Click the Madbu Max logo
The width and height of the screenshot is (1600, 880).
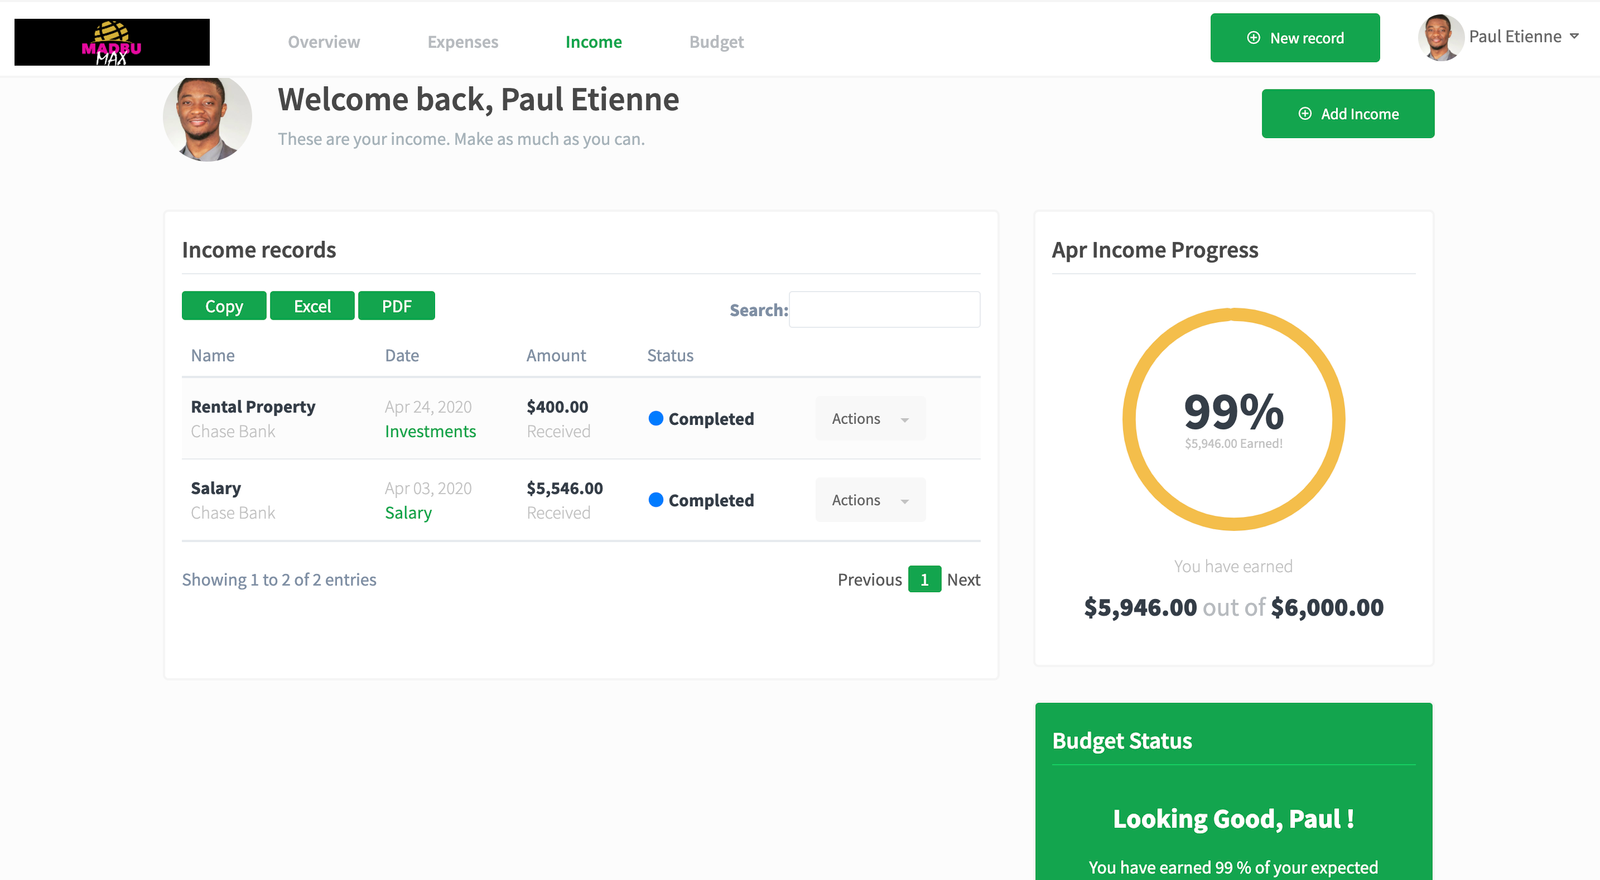112,42
